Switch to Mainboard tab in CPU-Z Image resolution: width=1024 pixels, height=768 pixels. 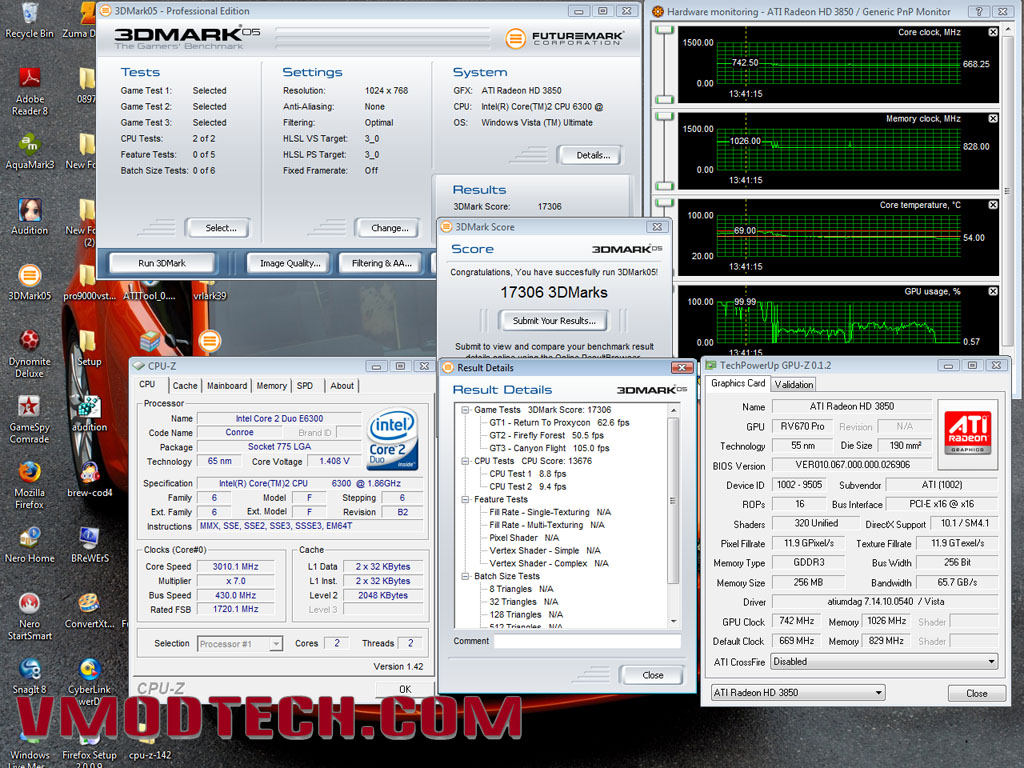(227, 386)
